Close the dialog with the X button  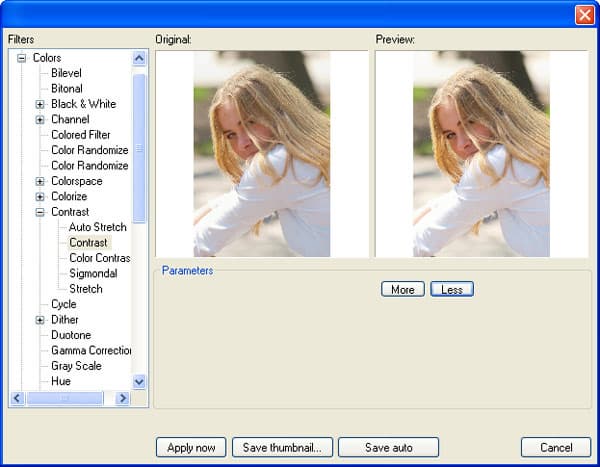(x=585, y=15)
